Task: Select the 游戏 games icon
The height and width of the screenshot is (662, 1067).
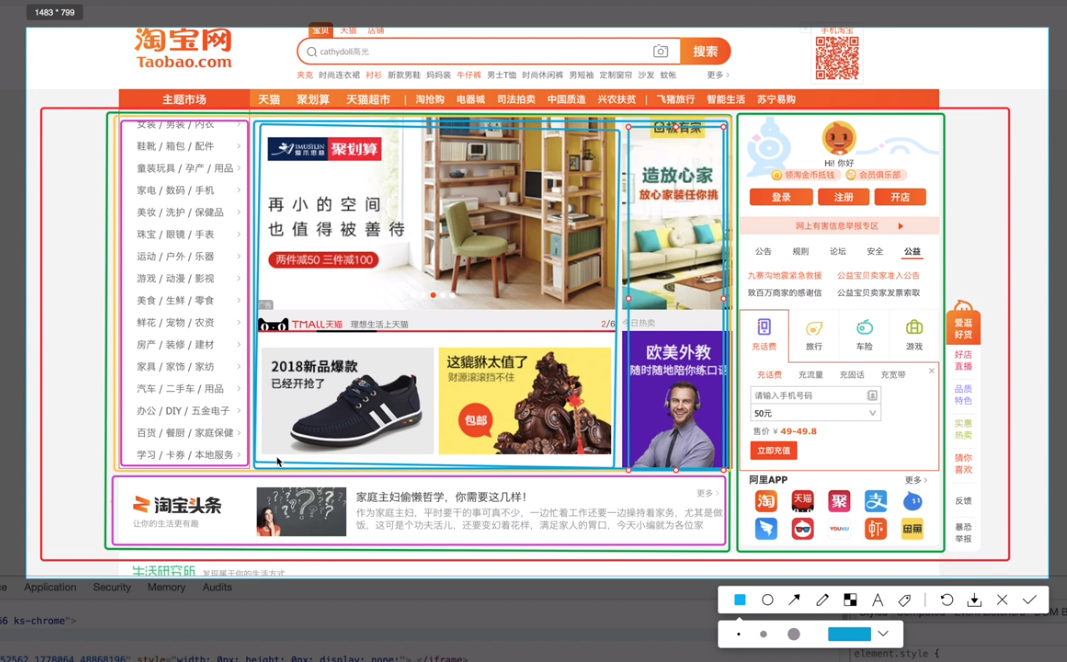Action: 914,335
